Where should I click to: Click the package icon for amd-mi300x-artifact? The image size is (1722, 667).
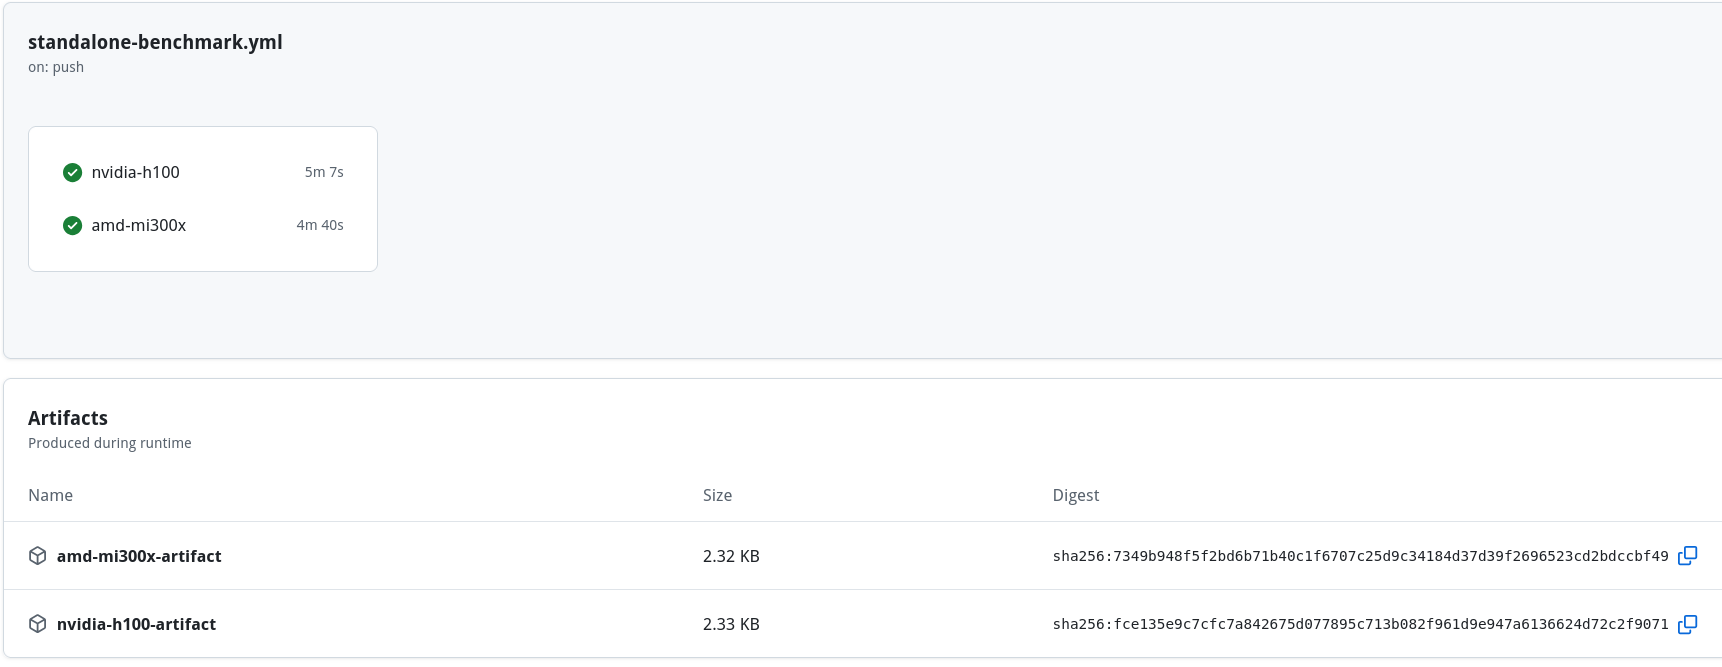pyautogui.click(x=38, y=556)
